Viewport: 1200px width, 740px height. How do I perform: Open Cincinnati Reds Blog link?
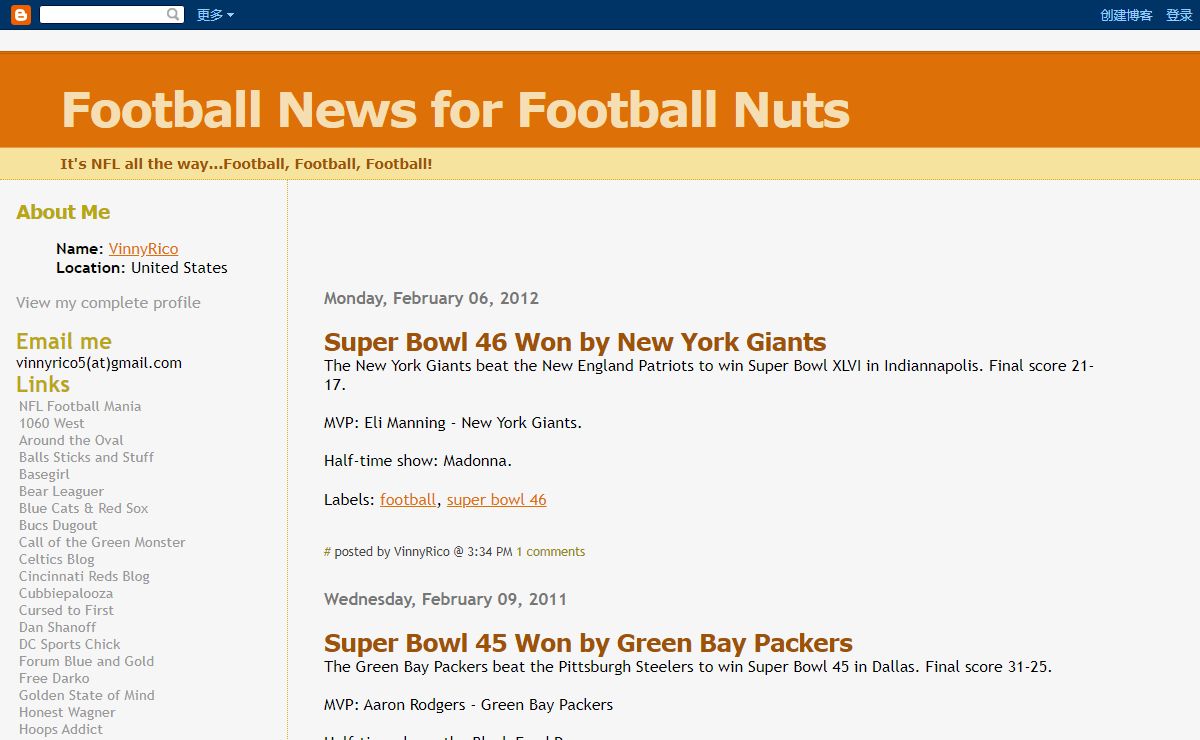coord(84,576)
